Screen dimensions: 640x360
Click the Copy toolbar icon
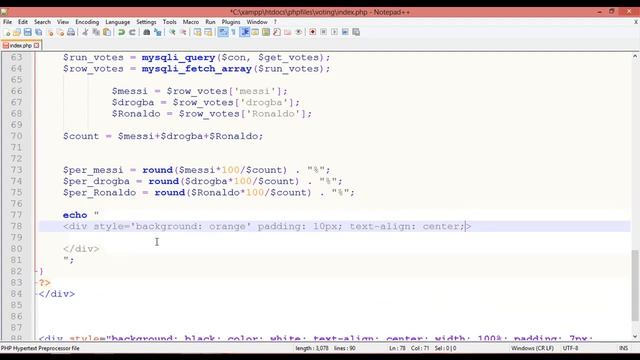tap(96, 32)
